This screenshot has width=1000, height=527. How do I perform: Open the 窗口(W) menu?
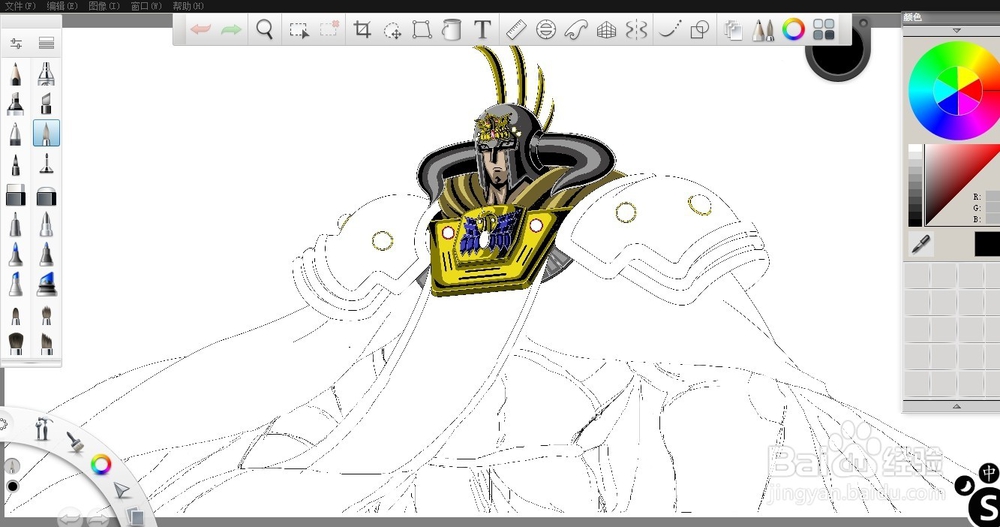click(146, 6)
